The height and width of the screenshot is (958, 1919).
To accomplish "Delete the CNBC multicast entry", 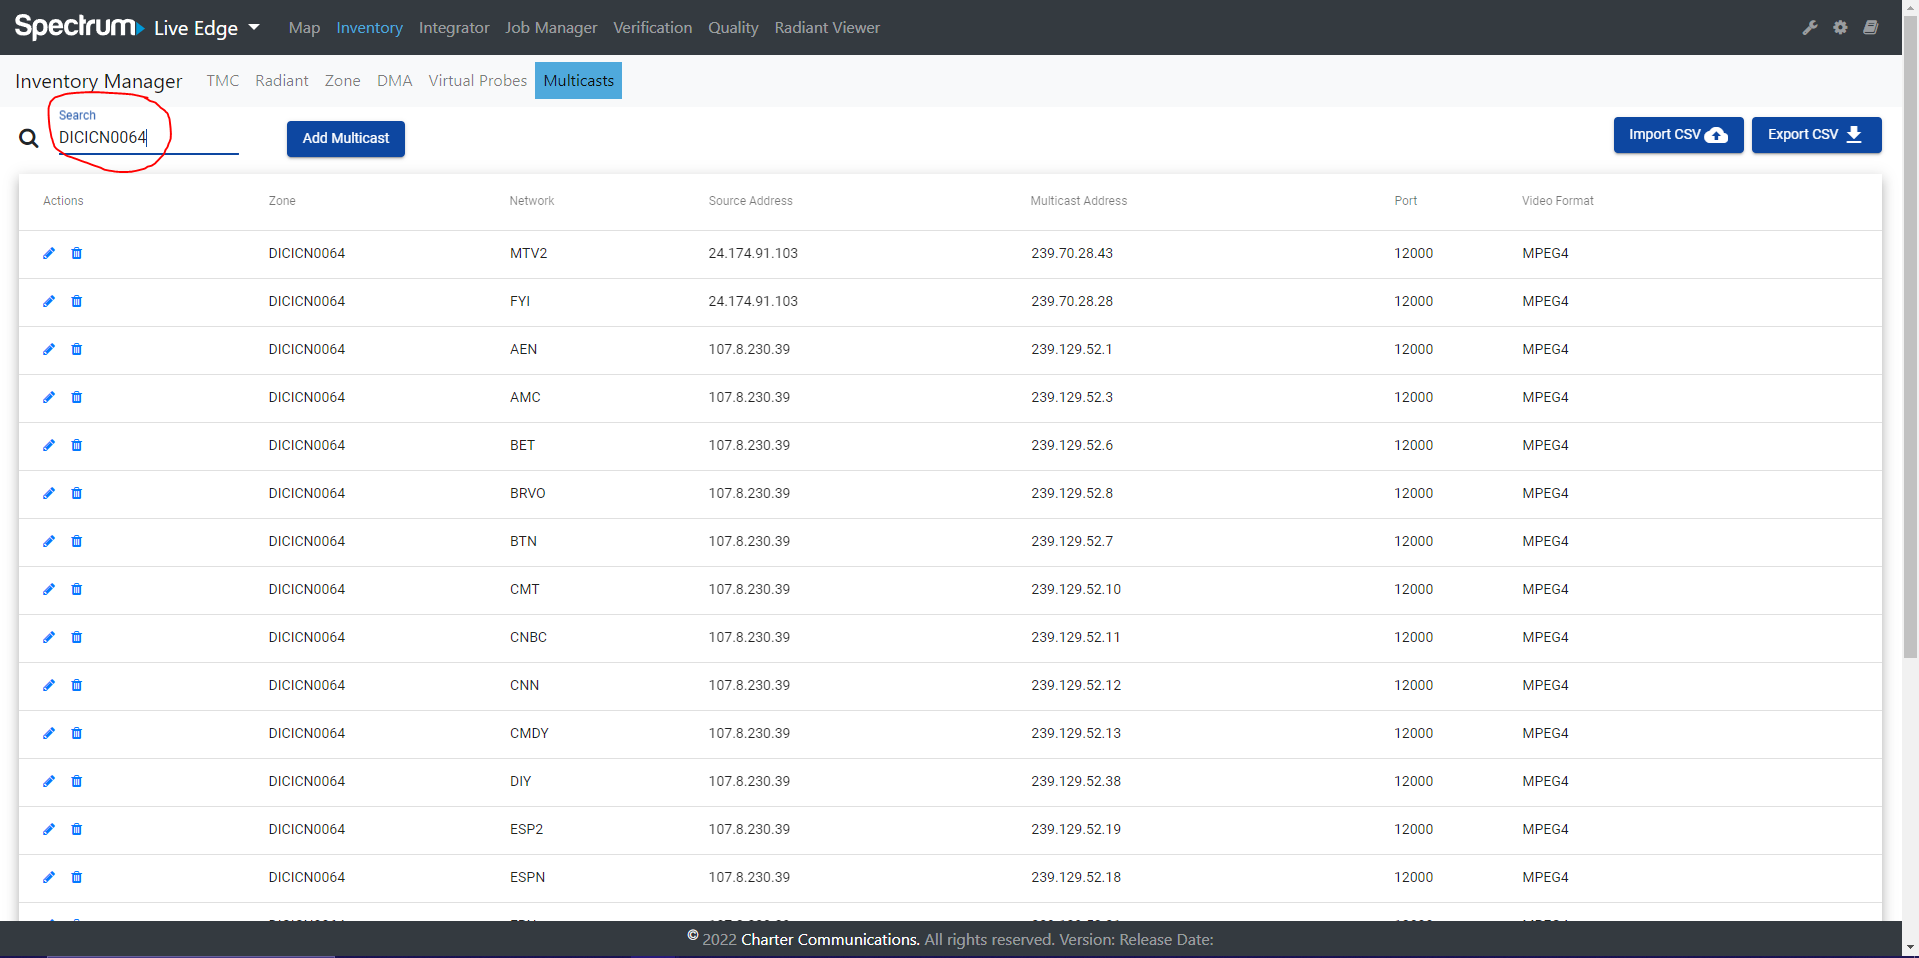I will click(x=77, y=637).
